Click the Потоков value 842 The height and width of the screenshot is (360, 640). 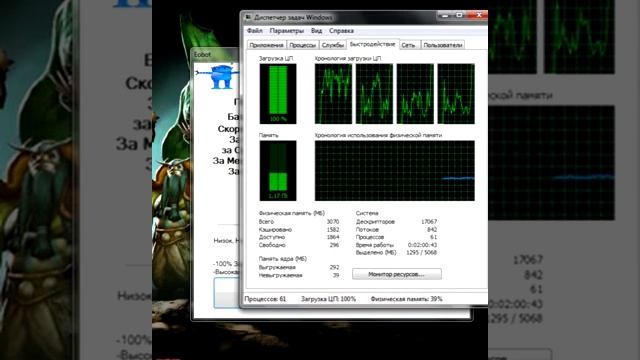pyautogui.click(x=432, y=229)
